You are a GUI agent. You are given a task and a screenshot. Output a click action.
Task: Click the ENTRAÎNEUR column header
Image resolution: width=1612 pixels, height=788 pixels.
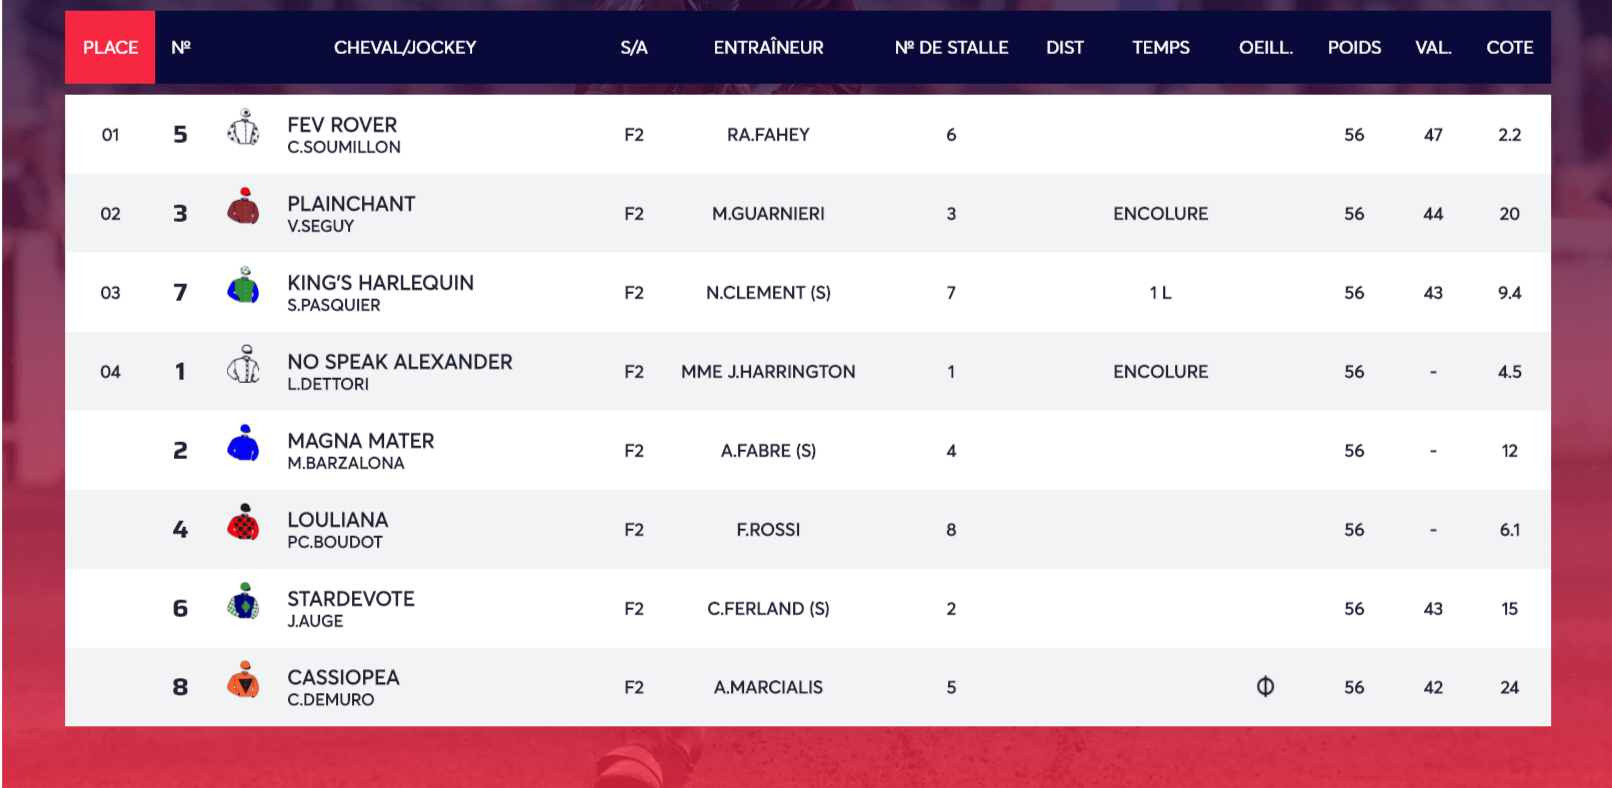(768, 47)
